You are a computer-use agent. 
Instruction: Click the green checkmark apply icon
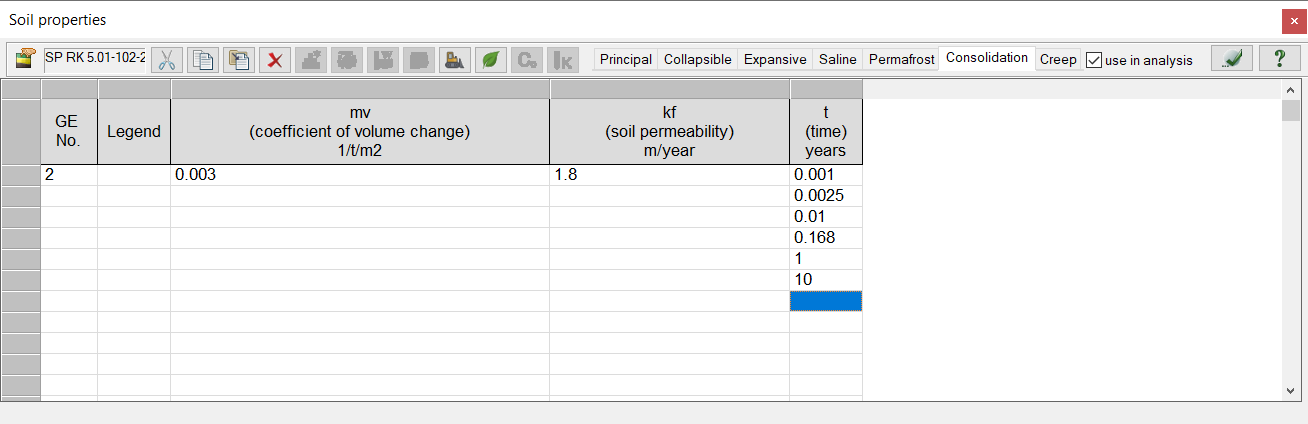[x=1232, y=59]
